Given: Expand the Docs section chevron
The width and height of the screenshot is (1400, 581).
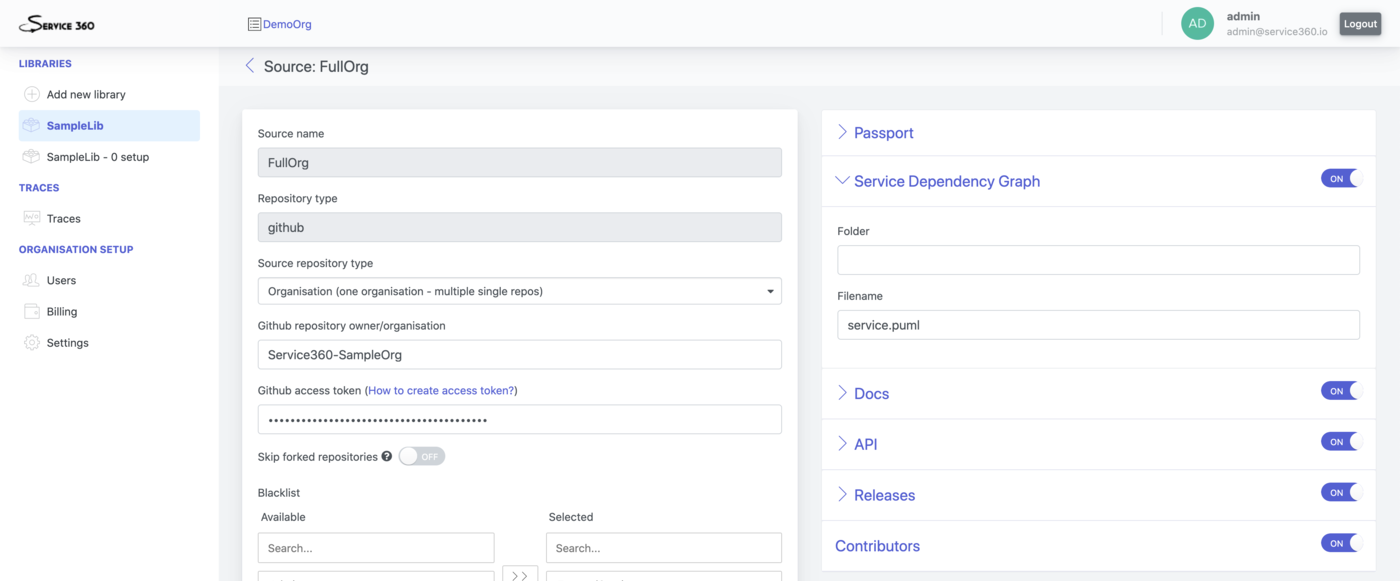Looking at the screenshot, I should [x=842, y=393].
